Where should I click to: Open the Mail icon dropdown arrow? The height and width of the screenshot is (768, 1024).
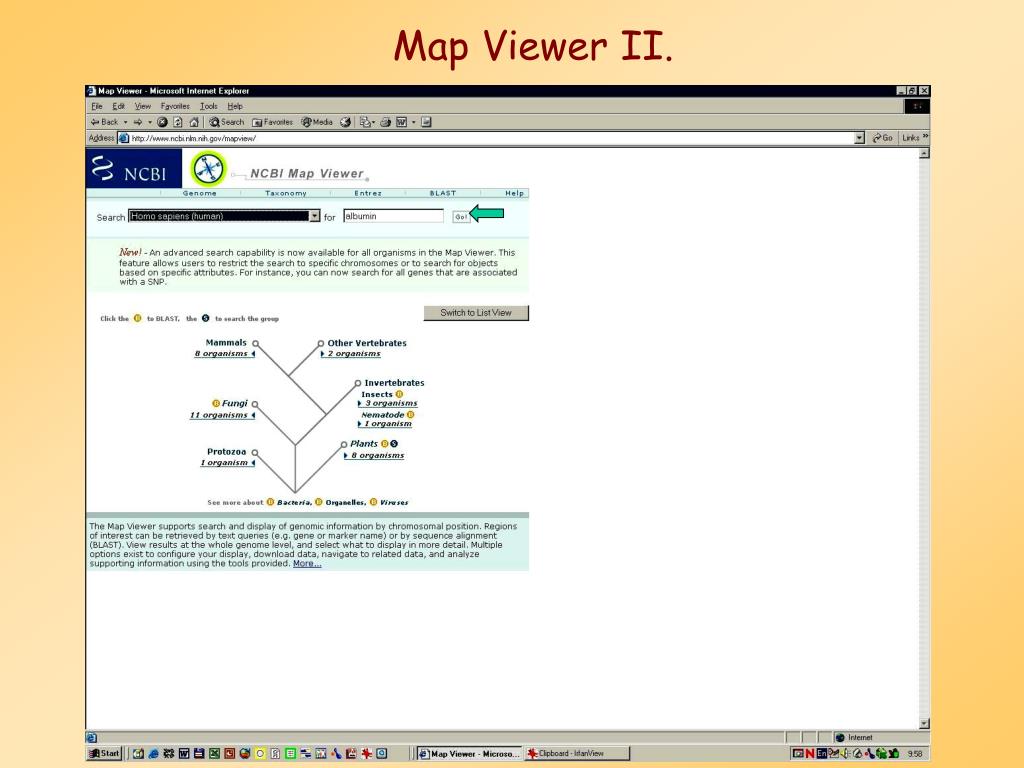[x=373, y=122]
